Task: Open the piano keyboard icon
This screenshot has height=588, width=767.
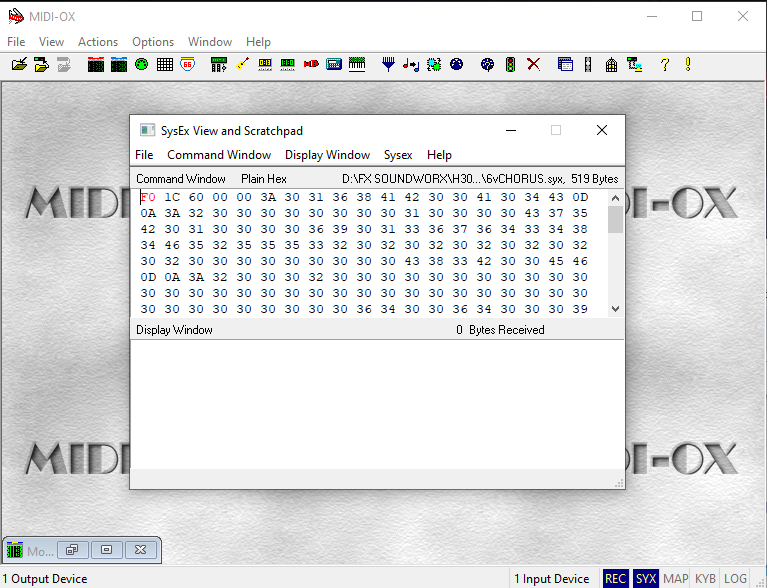Action: [357, 64]
